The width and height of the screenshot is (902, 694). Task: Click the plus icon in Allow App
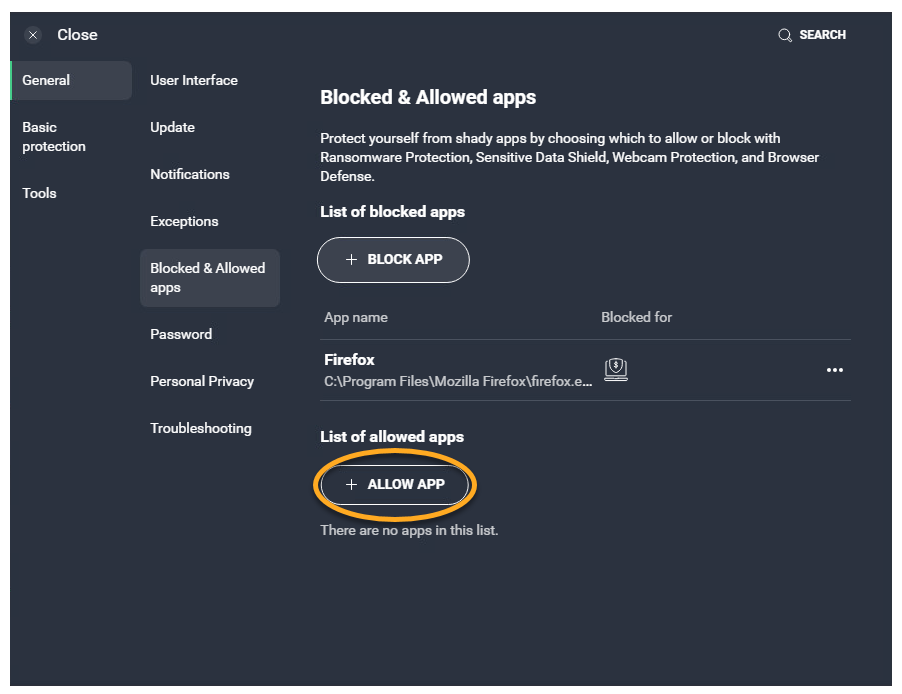[351, 485]
